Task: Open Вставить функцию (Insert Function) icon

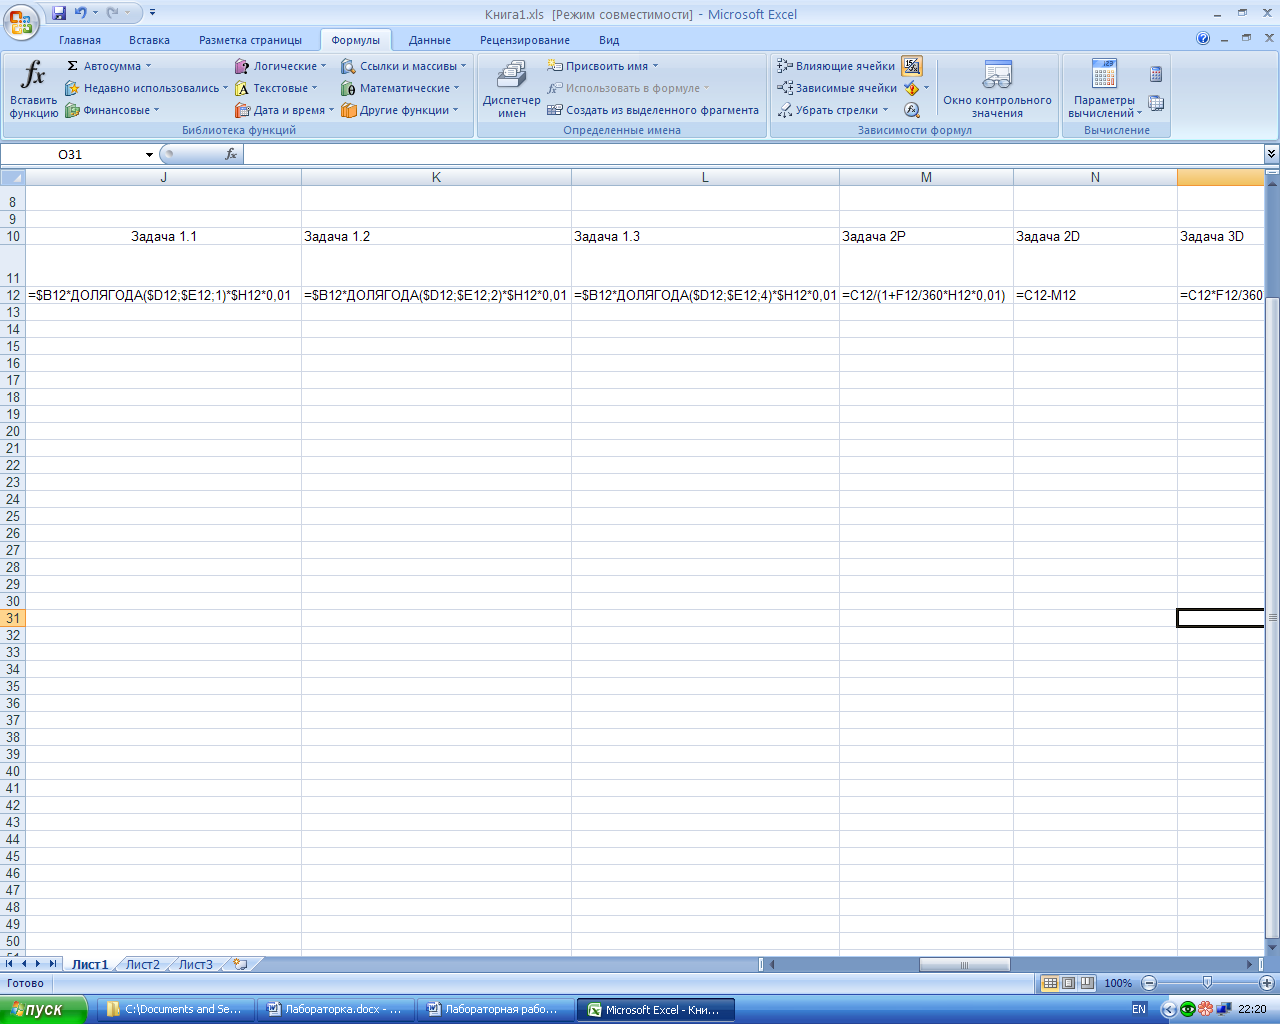Action: pyautogui.click(x=34, y=89)
